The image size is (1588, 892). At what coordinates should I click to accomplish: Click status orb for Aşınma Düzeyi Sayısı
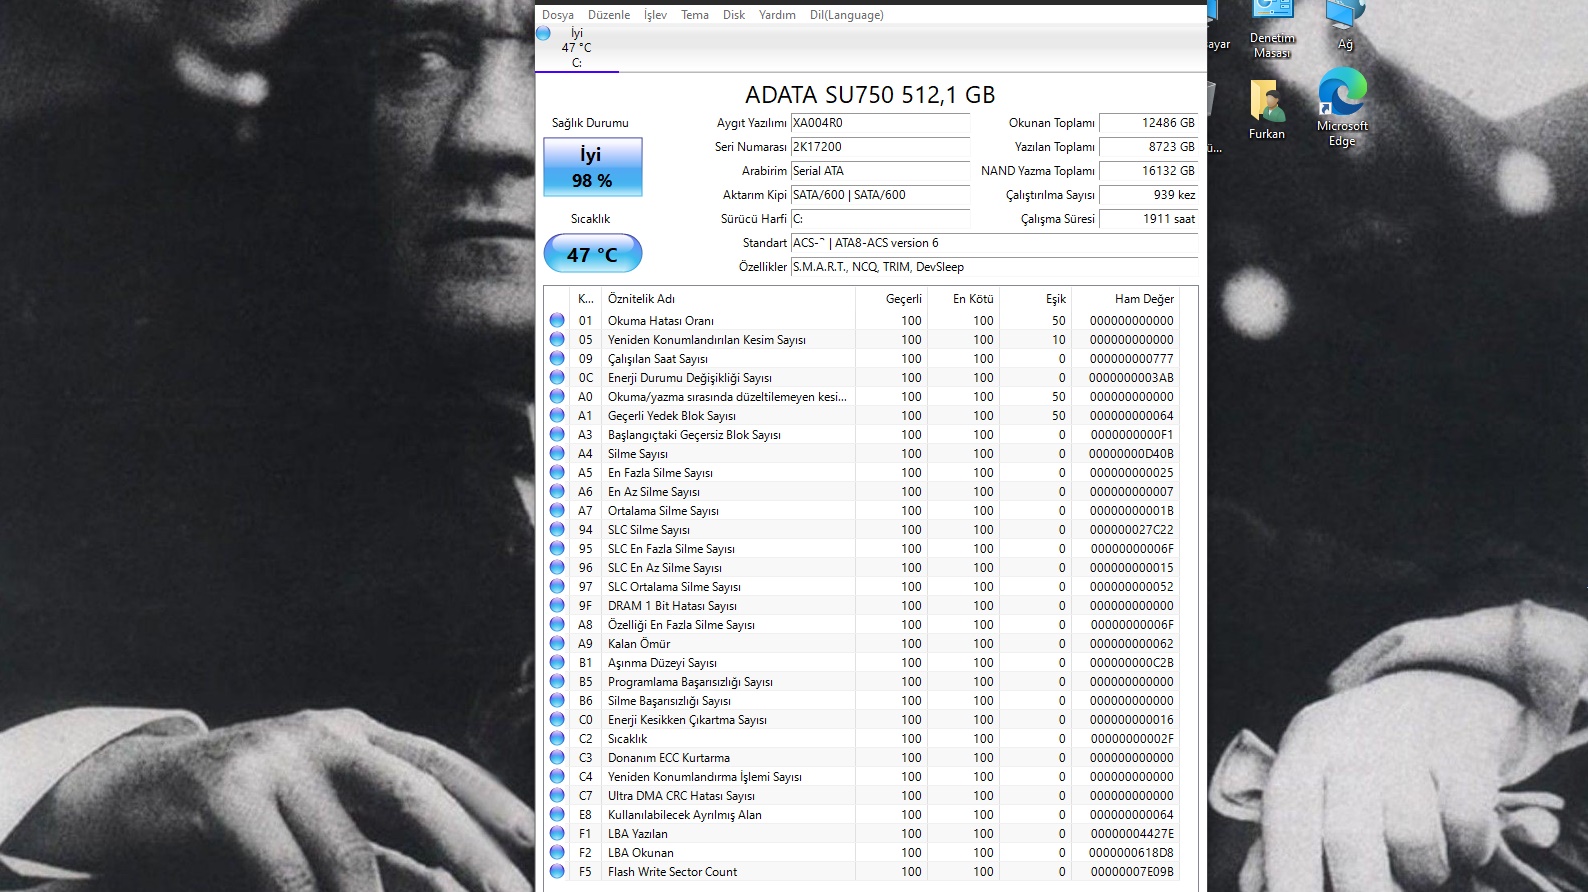click(557, 662)
